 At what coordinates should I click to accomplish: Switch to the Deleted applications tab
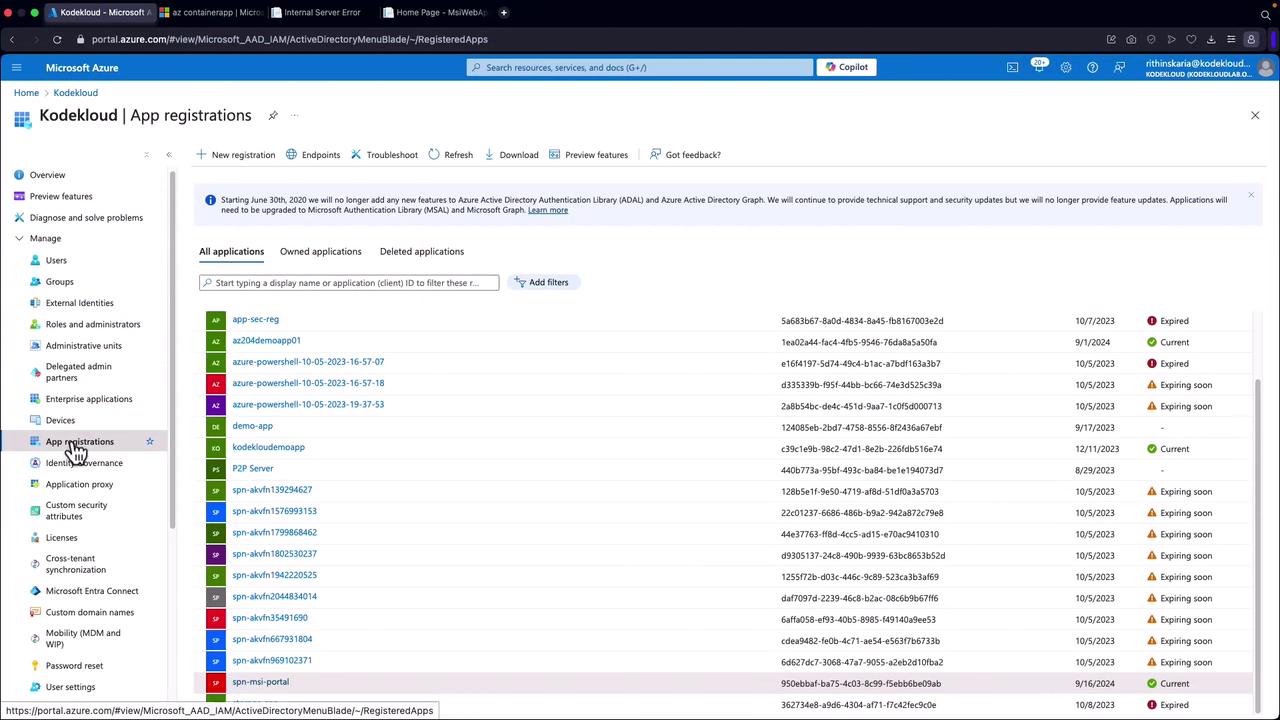point(422,251)
